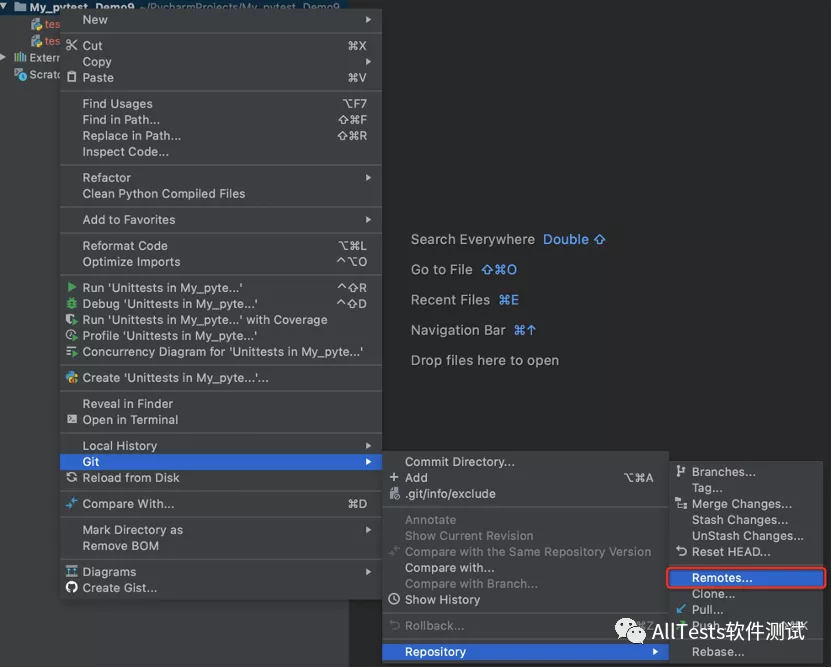Click the Go to File hint text
The width and height of the screenshot is (832, 668).
[441, 270]
